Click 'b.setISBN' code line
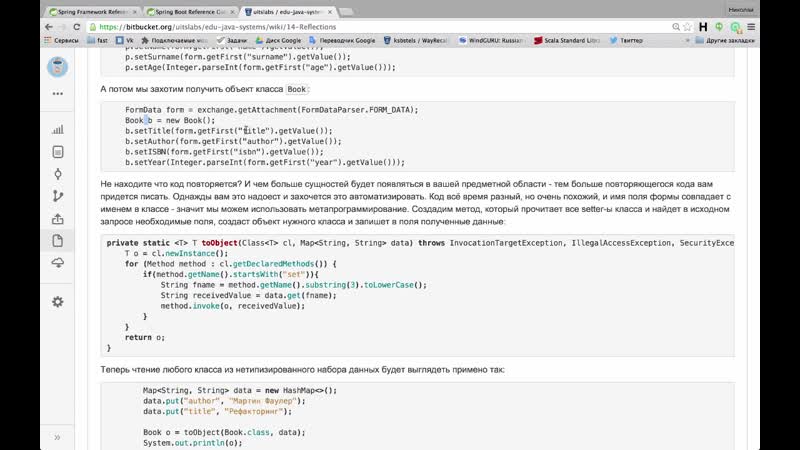Screen dimensions: 800x450 pyautogui.click(x=224, y=152)
